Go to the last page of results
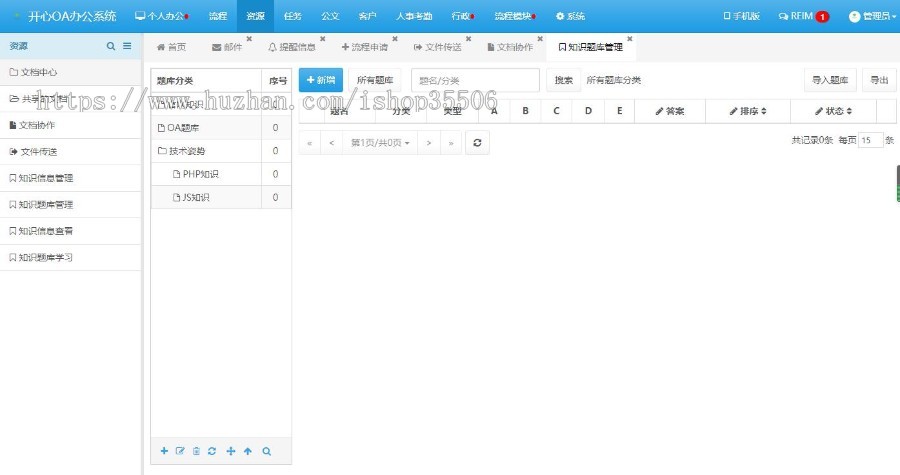900x475 pixels. pos(451,143)
